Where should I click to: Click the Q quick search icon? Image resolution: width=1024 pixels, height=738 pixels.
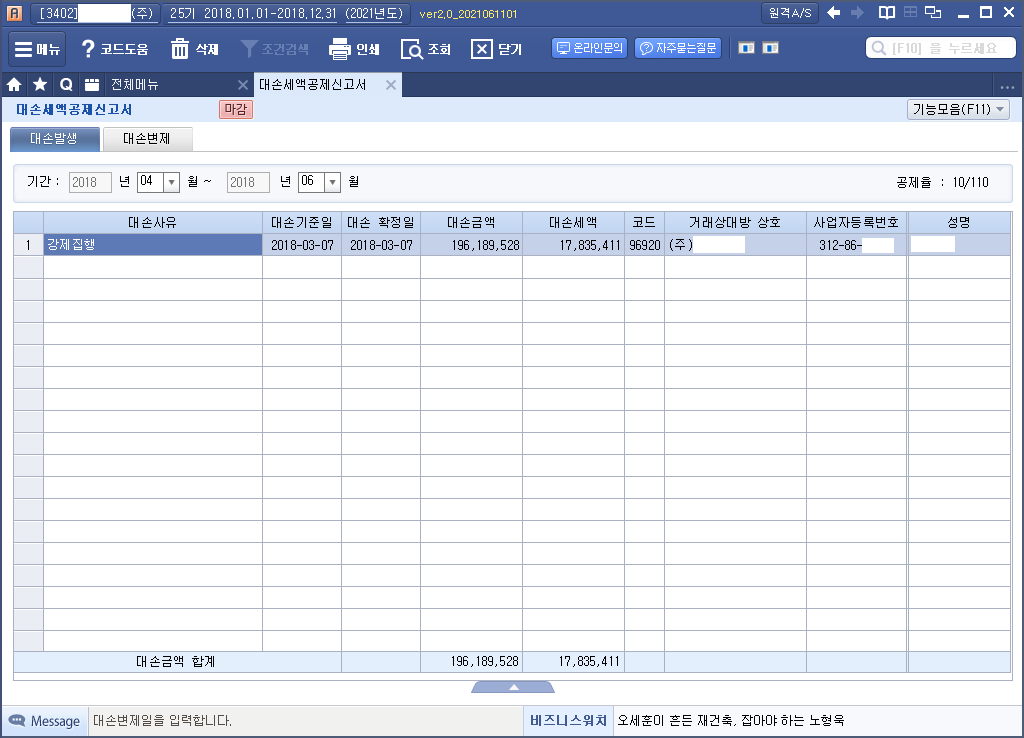(66, 84)
